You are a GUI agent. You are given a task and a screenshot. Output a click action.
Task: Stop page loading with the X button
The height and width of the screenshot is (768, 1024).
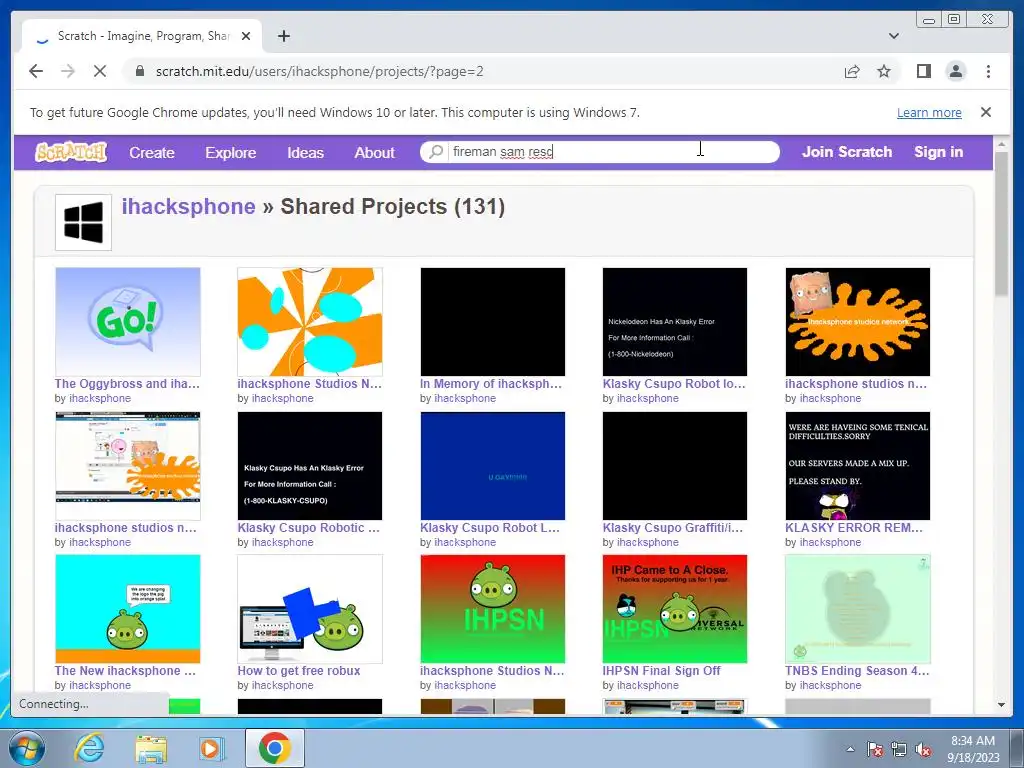click(x=100, y=71)
